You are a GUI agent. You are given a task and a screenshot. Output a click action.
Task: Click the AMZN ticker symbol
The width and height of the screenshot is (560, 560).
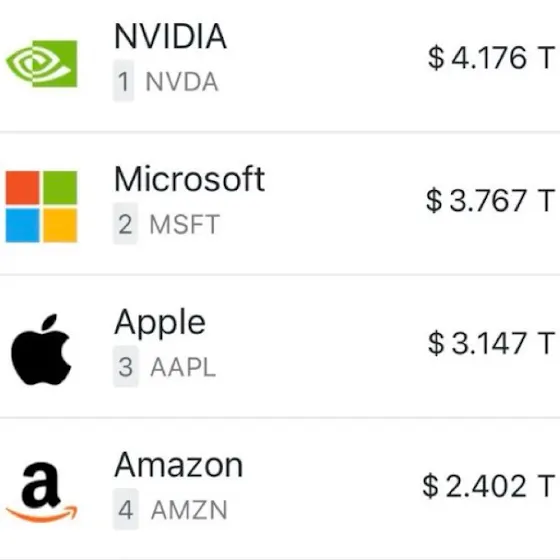coord(189,510)
